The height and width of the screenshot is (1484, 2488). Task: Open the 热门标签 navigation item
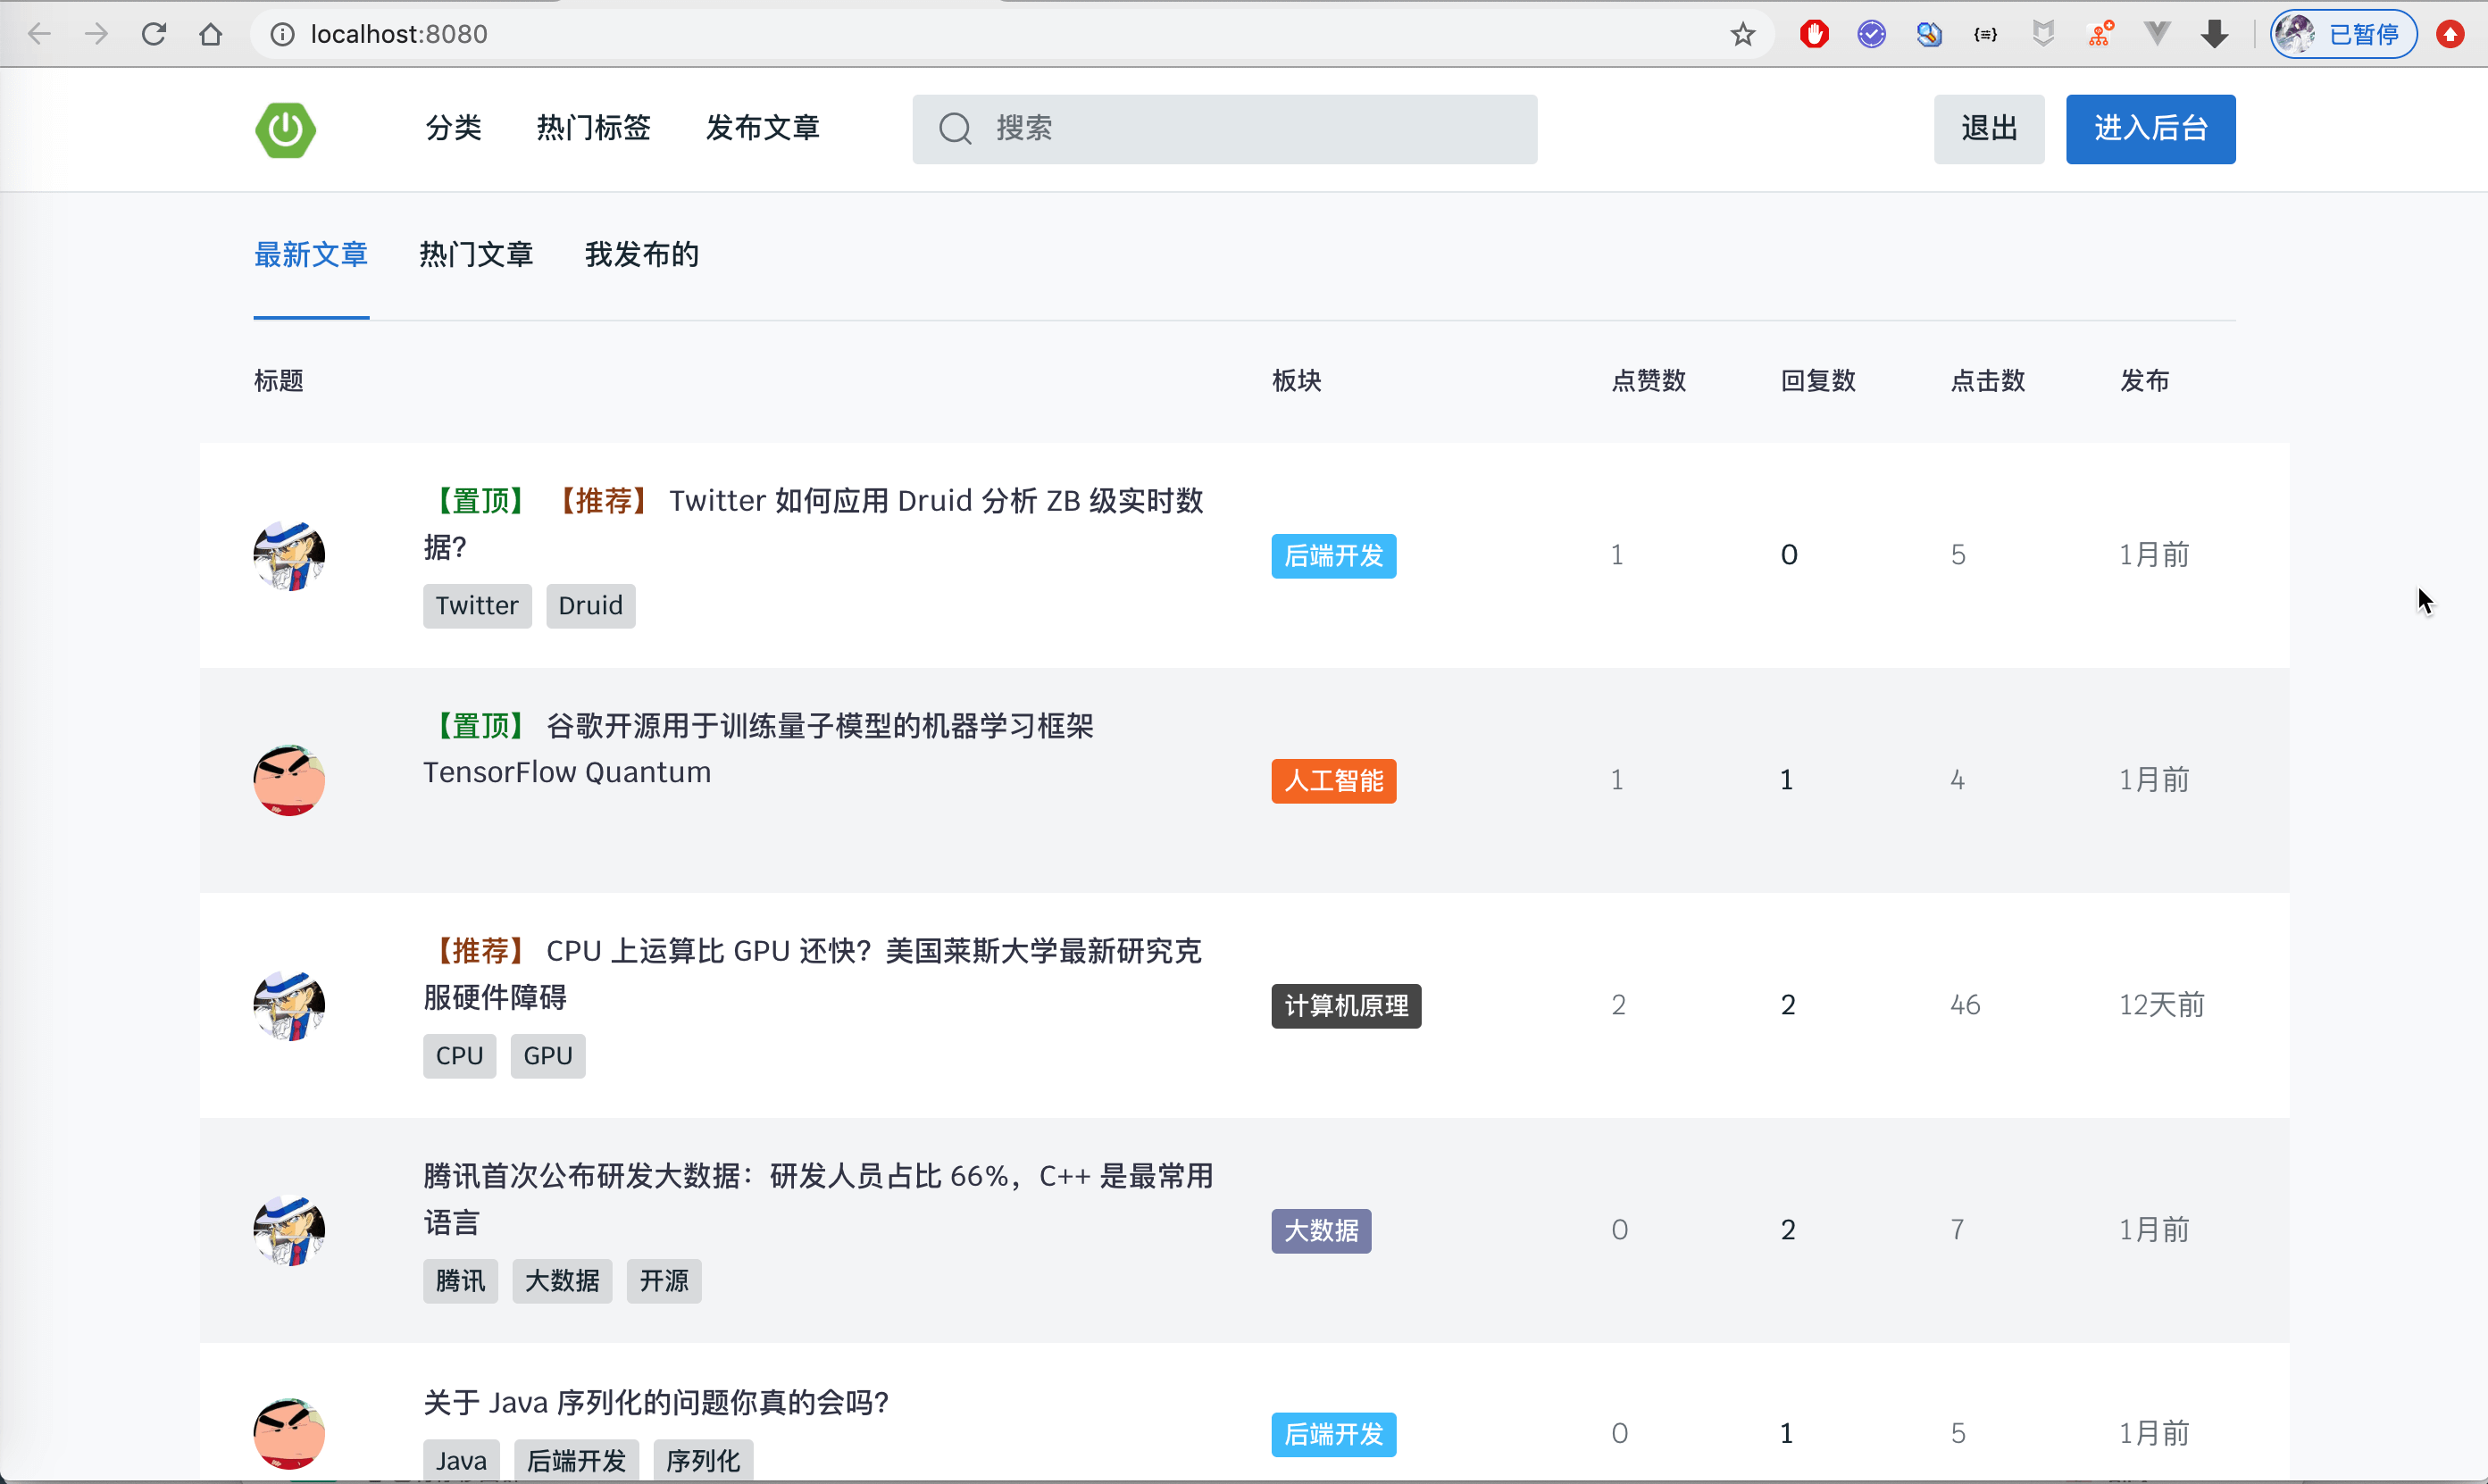point(593,128)
